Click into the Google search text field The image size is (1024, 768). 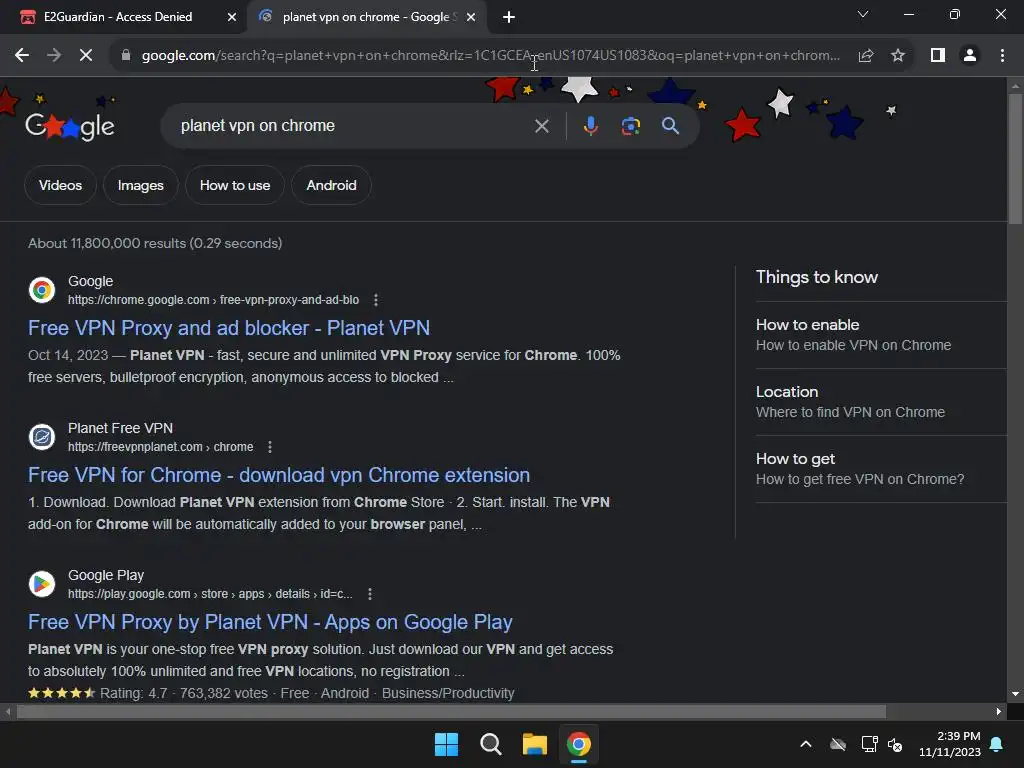(353, 126)
